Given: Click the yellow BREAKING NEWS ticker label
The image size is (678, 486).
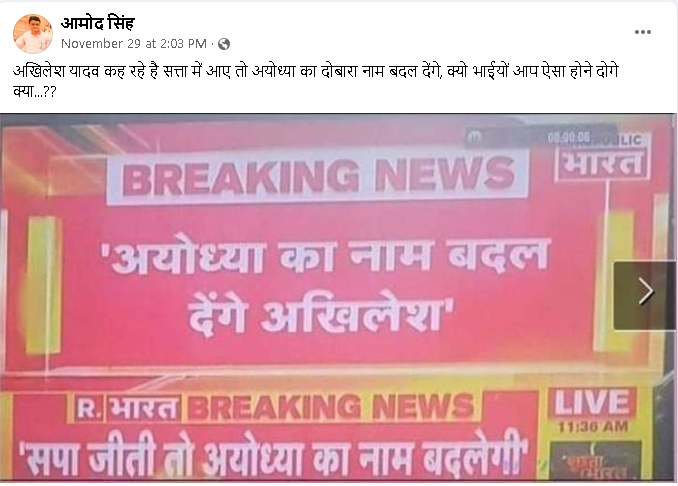Looking at the screenshot, I should click(332, 406).
